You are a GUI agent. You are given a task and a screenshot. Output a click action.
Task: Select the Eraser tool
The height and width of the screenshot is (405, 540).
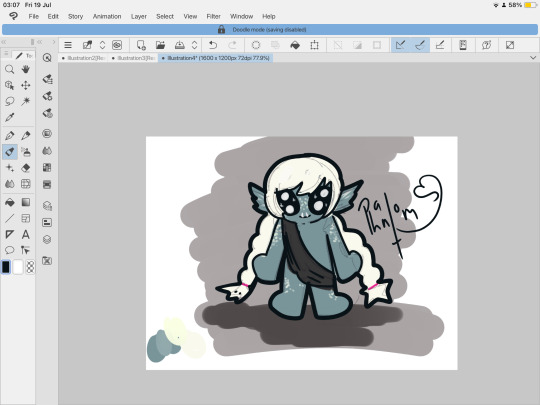[25, 168]
